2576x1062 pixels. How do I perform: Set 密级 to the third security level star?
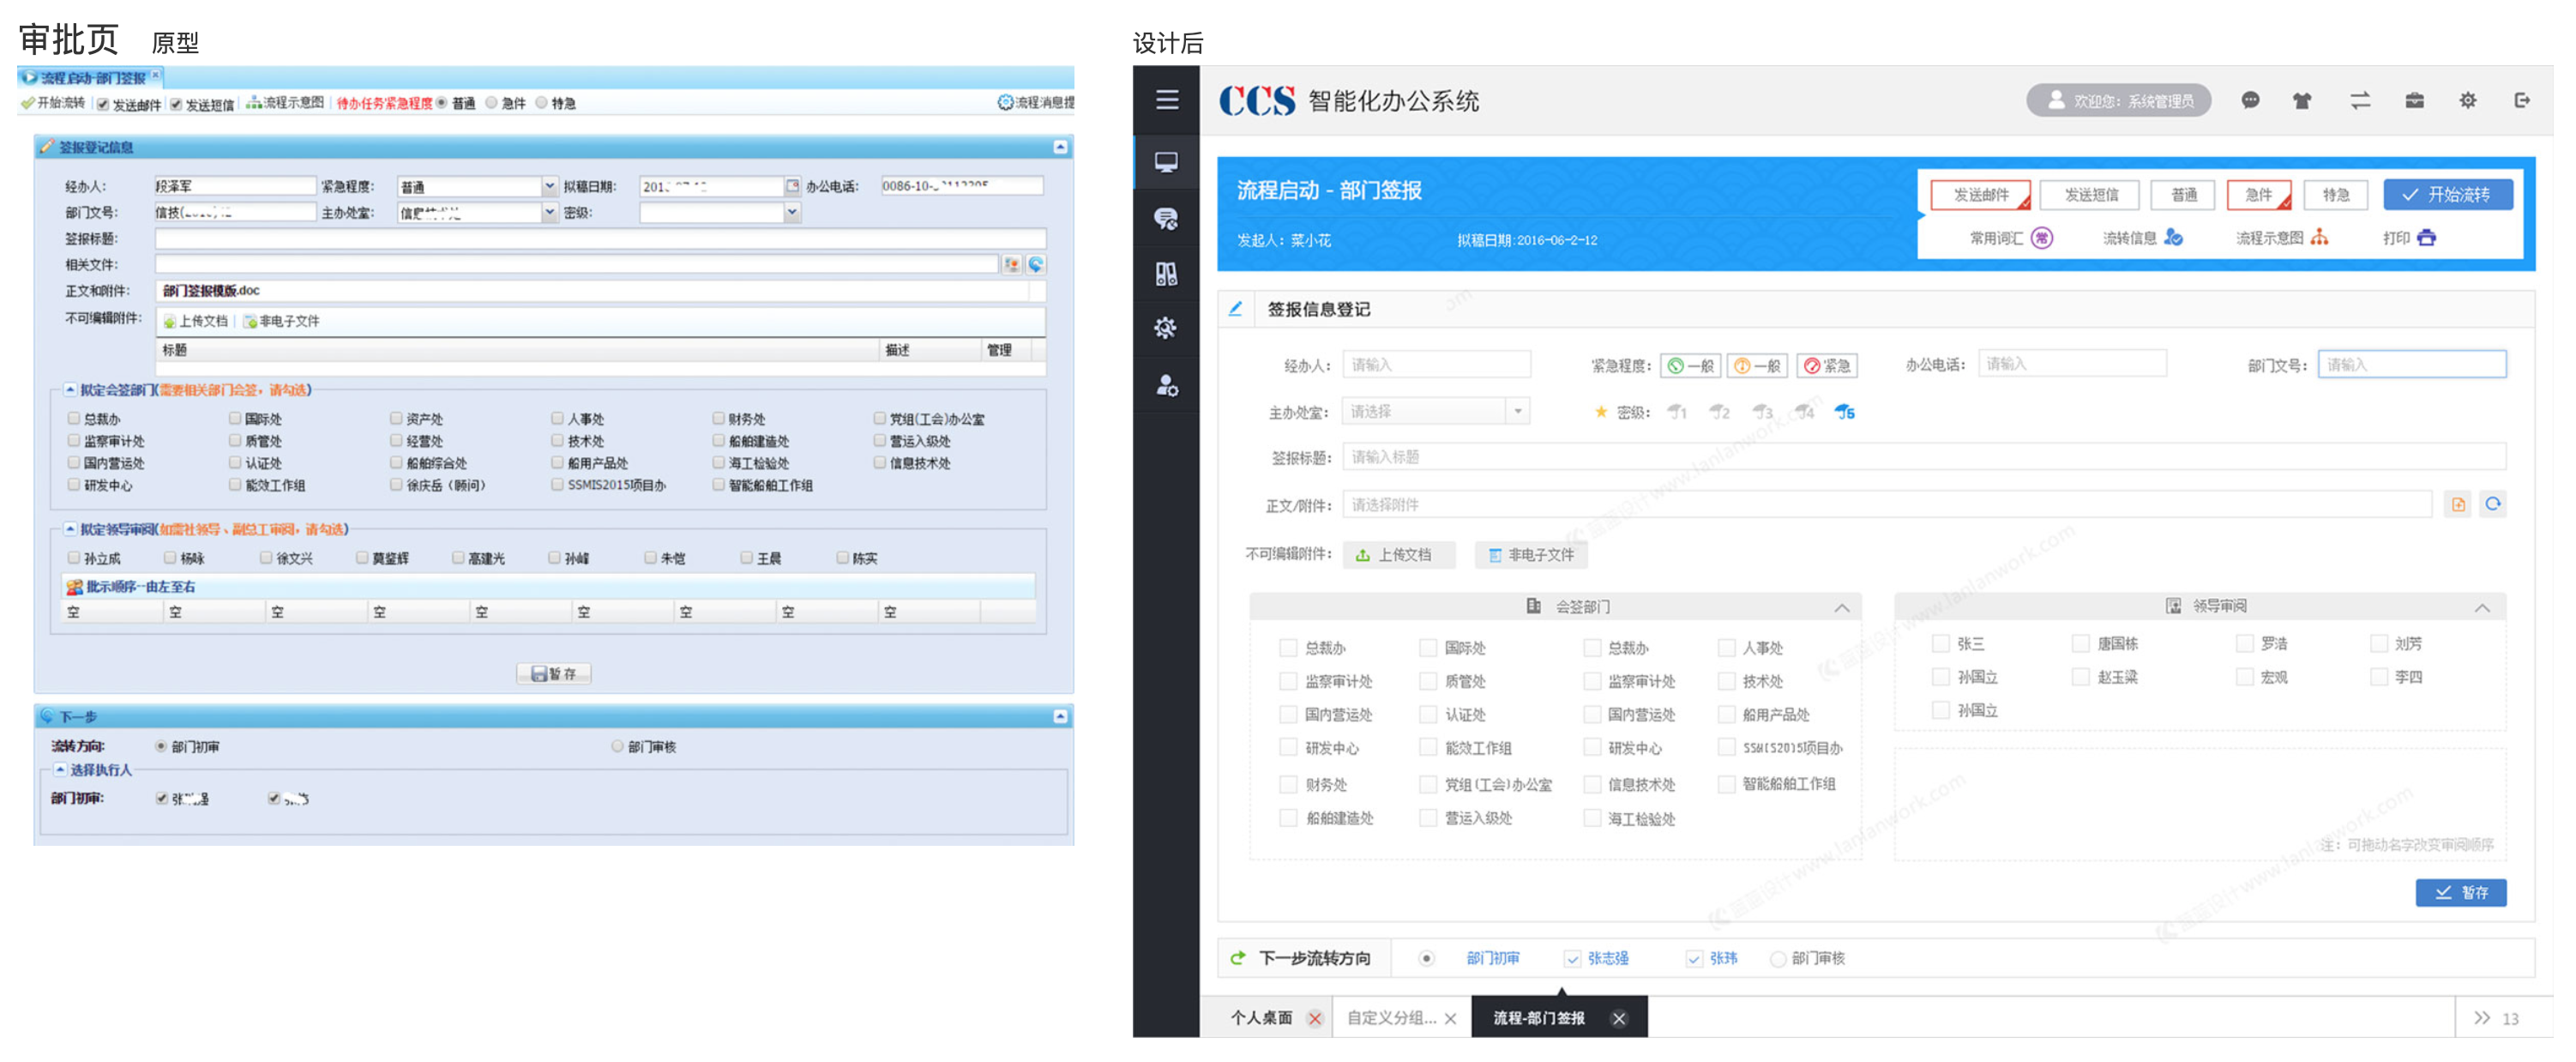click(x=1764, y=411)
